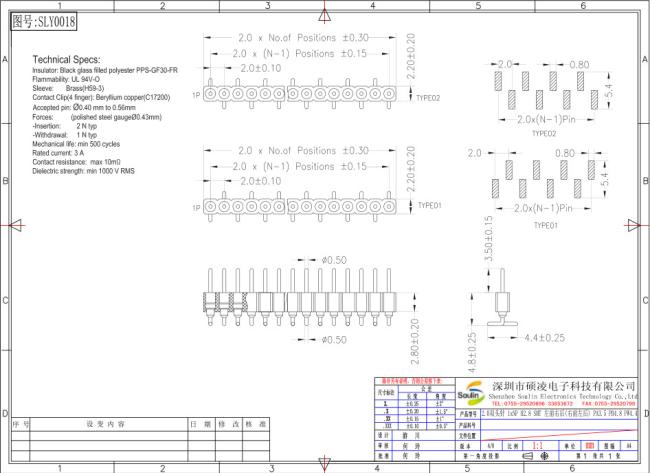The height and width of the screenshot is (473, 650).
Task: Click the TYPE02 label beside top view
Action: (428, 98)
